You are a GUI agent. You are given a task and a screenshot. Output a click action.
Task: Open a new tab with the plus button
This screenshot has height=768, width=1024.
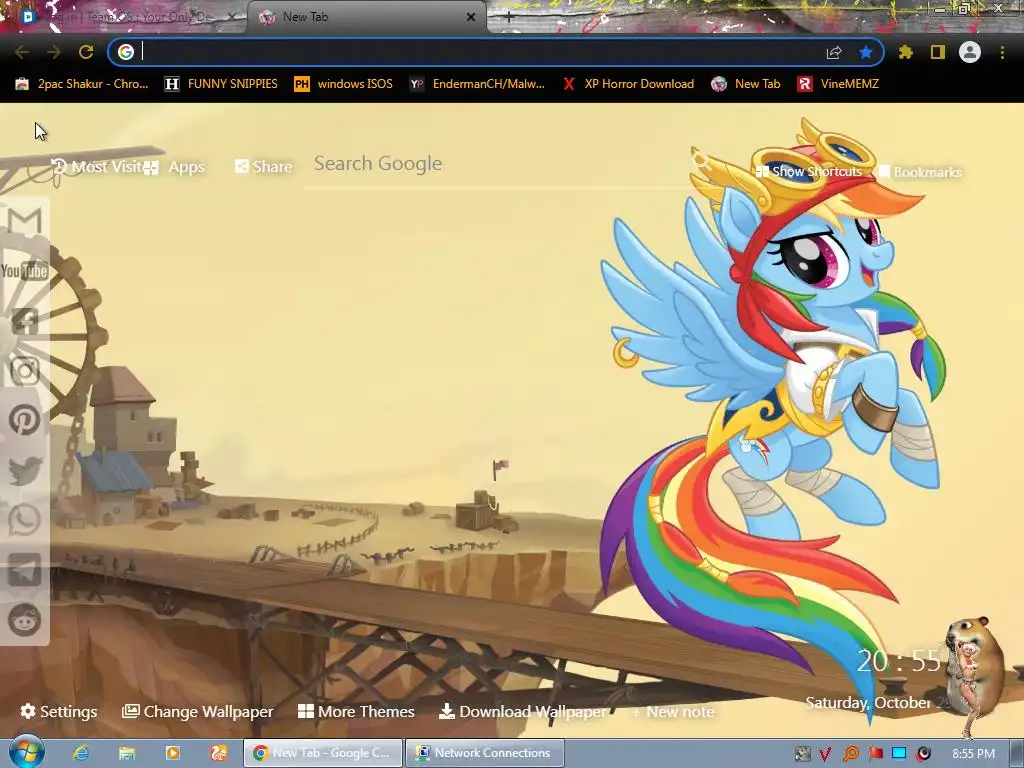[509, 17]
